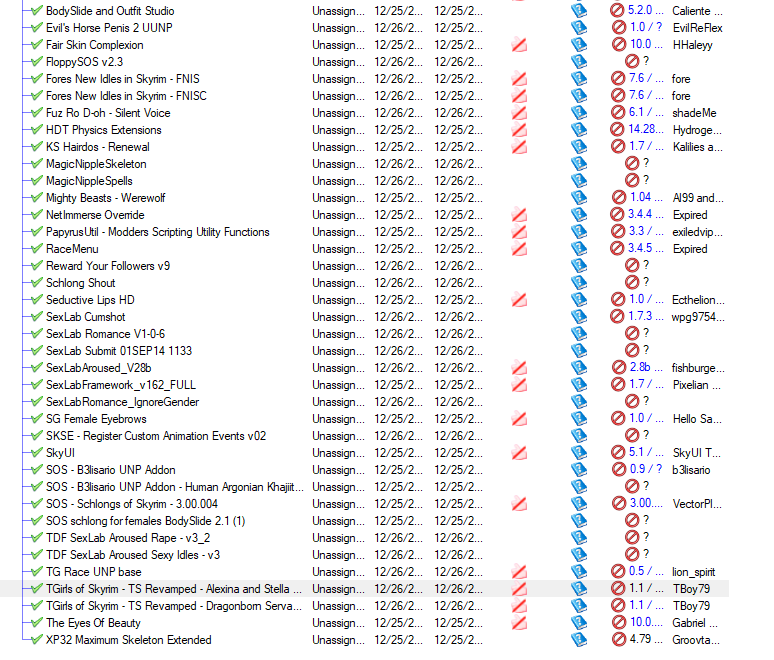
Task: Click endorse icon for Fores New Idles FNIS row
Action: (519, 79)
